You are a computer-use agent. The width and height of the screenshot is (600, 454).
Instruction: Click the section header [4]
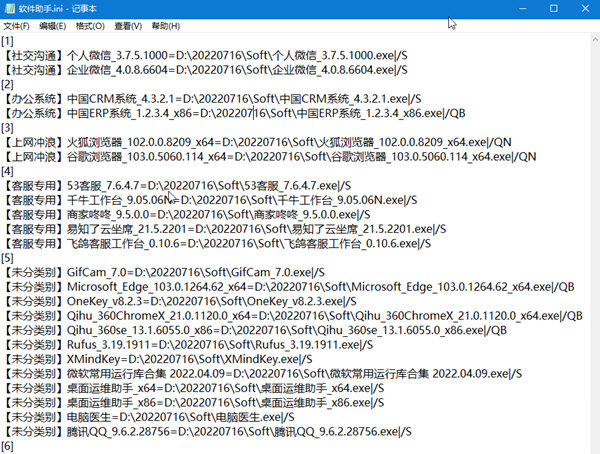click(x=7, y=171)
